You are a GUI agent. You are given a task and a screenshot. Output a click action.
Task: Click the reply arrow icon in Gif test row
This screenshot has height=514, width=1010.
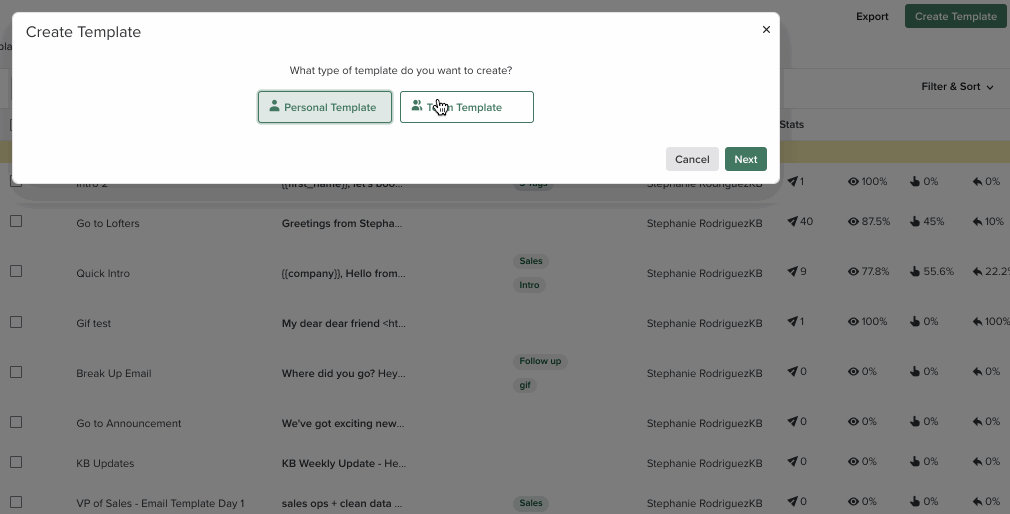tap(977, 322)
